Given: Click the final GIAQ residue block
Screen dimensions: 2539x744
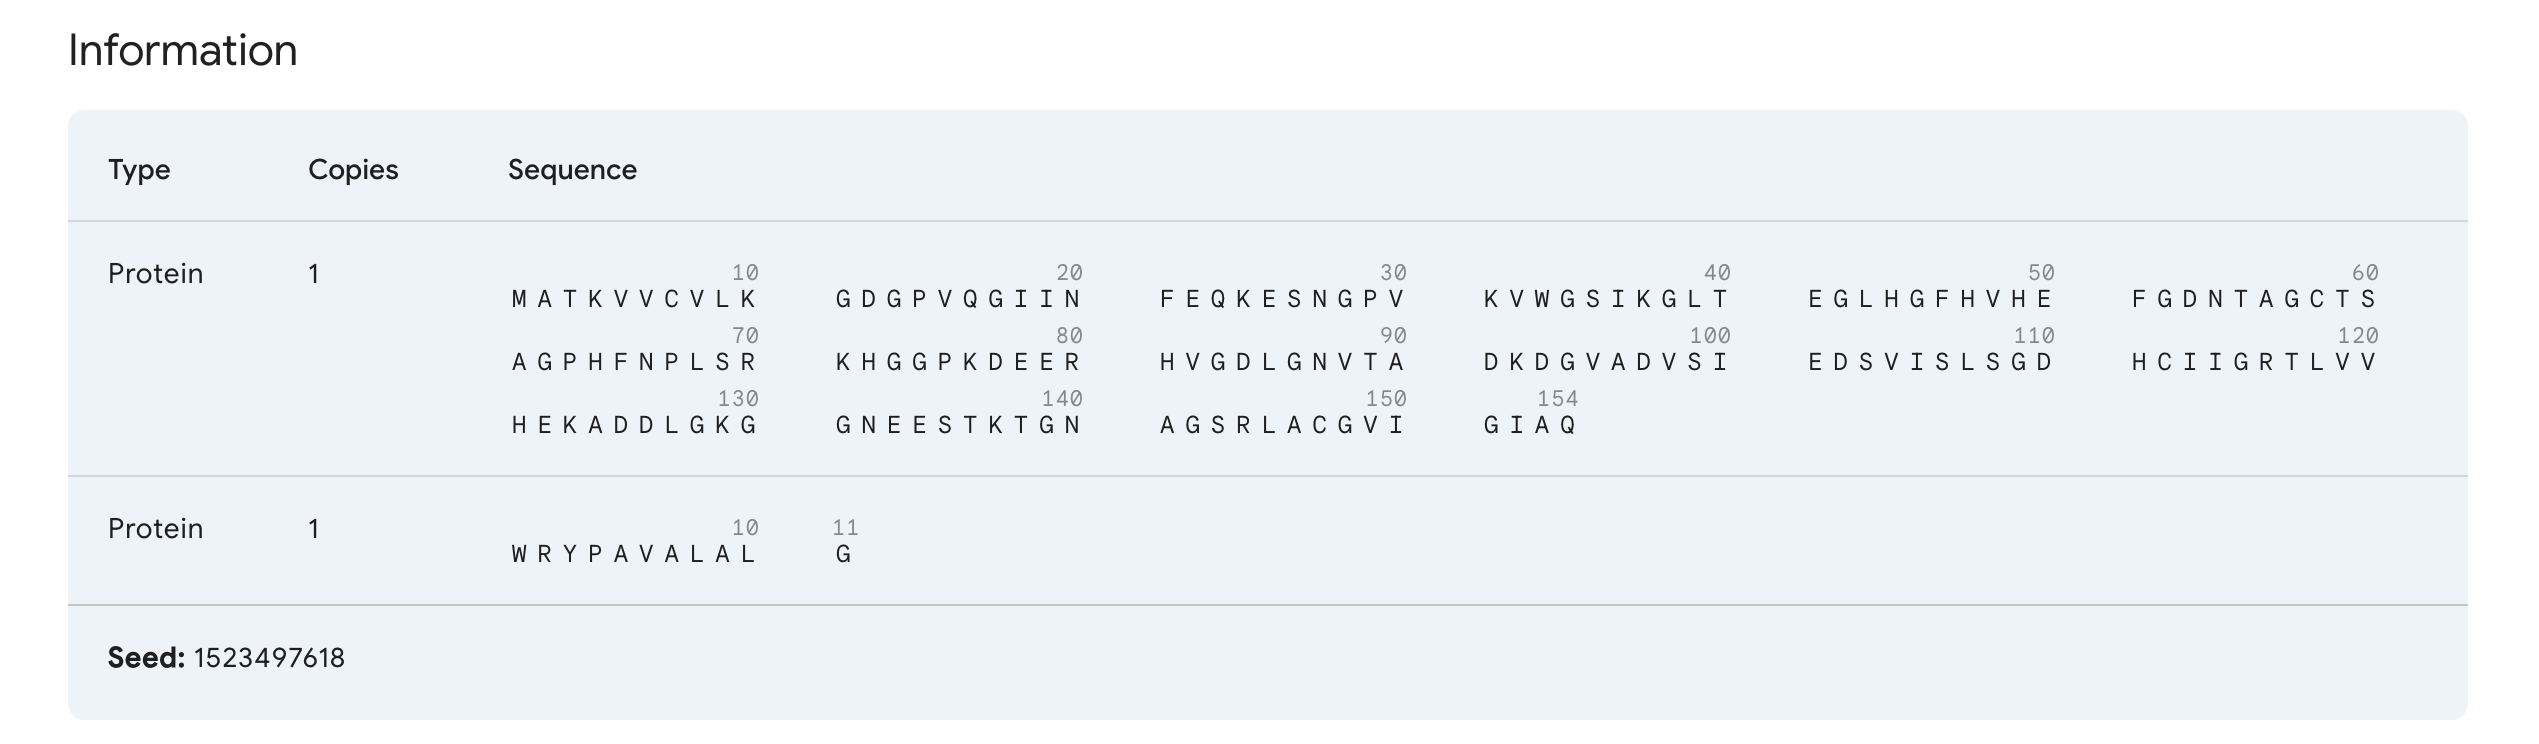Looking at the screenshot, I should pyautogui.click(x=1530, y=425).
